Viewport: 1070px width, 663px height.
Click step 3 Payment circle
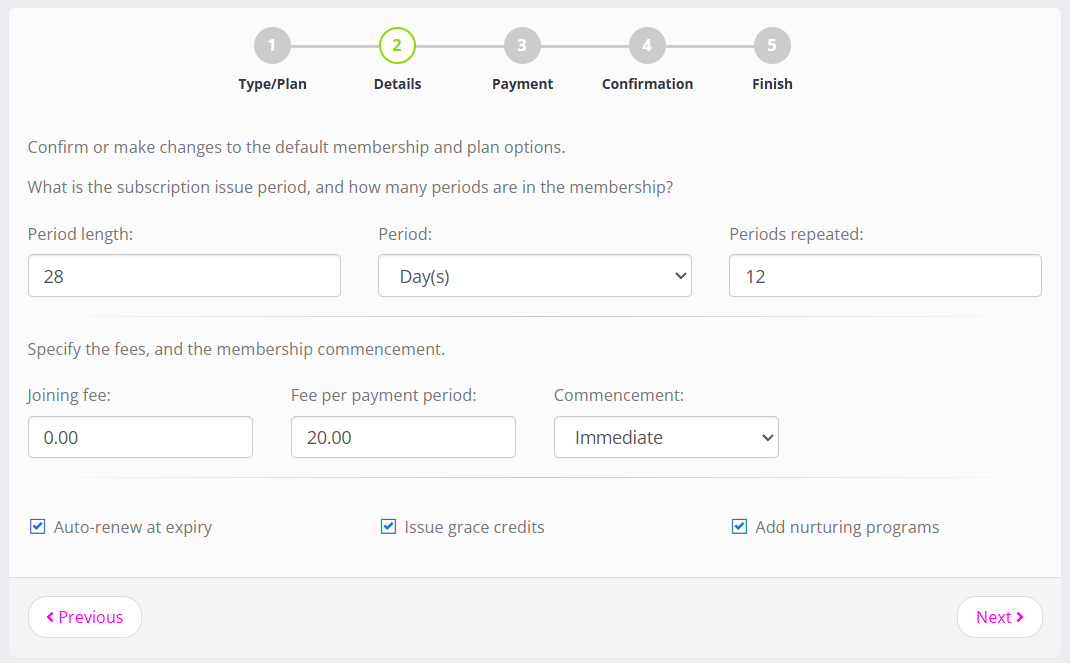click(x=522, y=45)
